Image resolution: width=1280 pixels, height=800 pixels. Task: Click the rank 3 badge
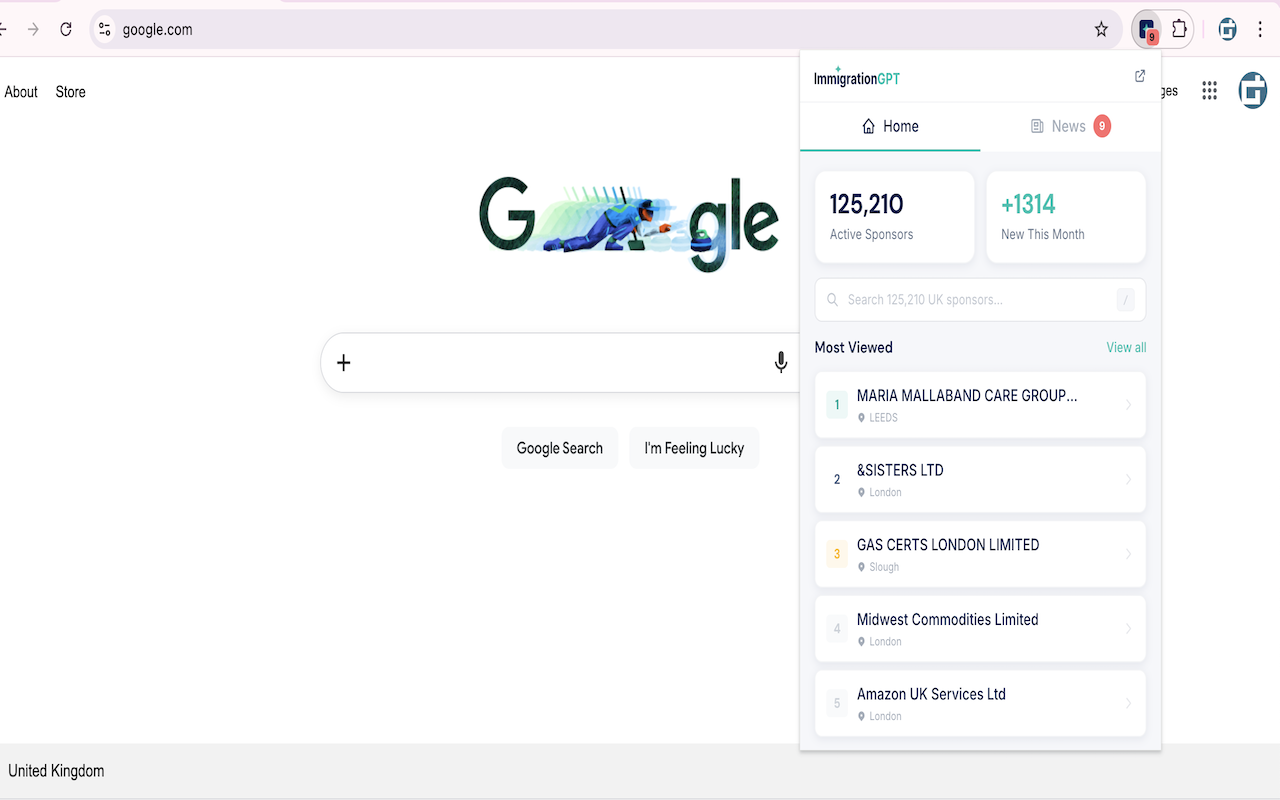click(837, 554)
